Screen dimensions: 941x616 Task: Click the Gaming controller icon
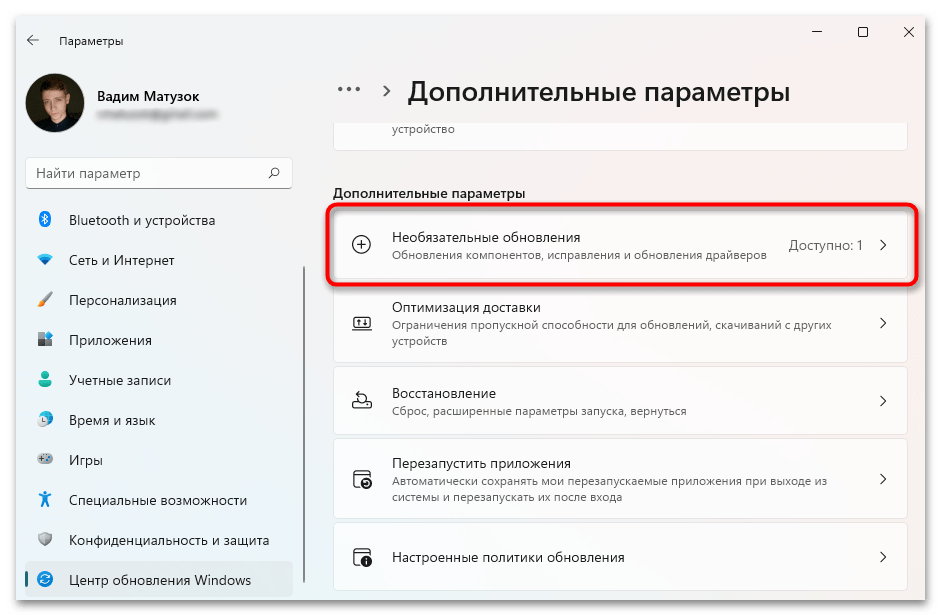(45, 460)
